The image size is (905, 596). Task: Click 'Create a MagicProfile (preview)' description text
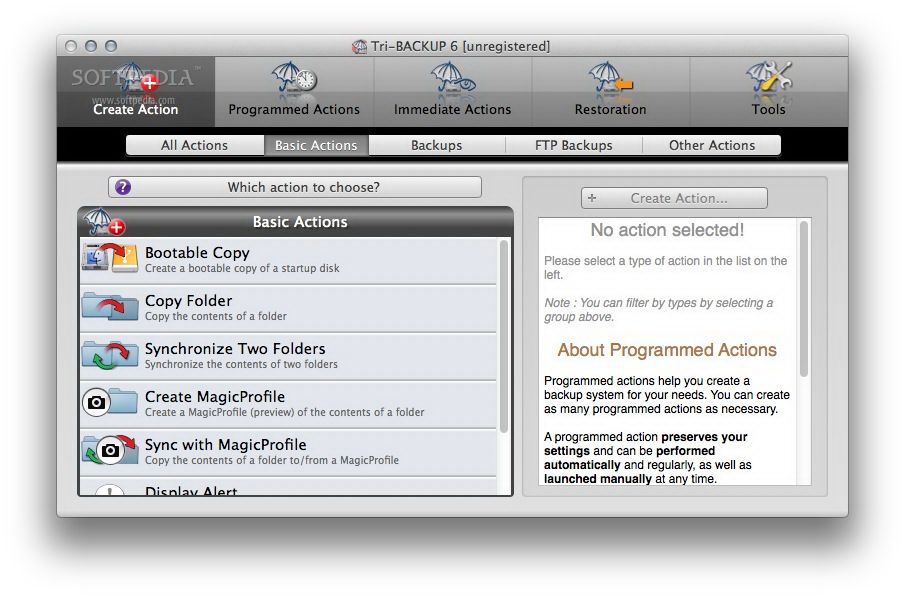285,412
